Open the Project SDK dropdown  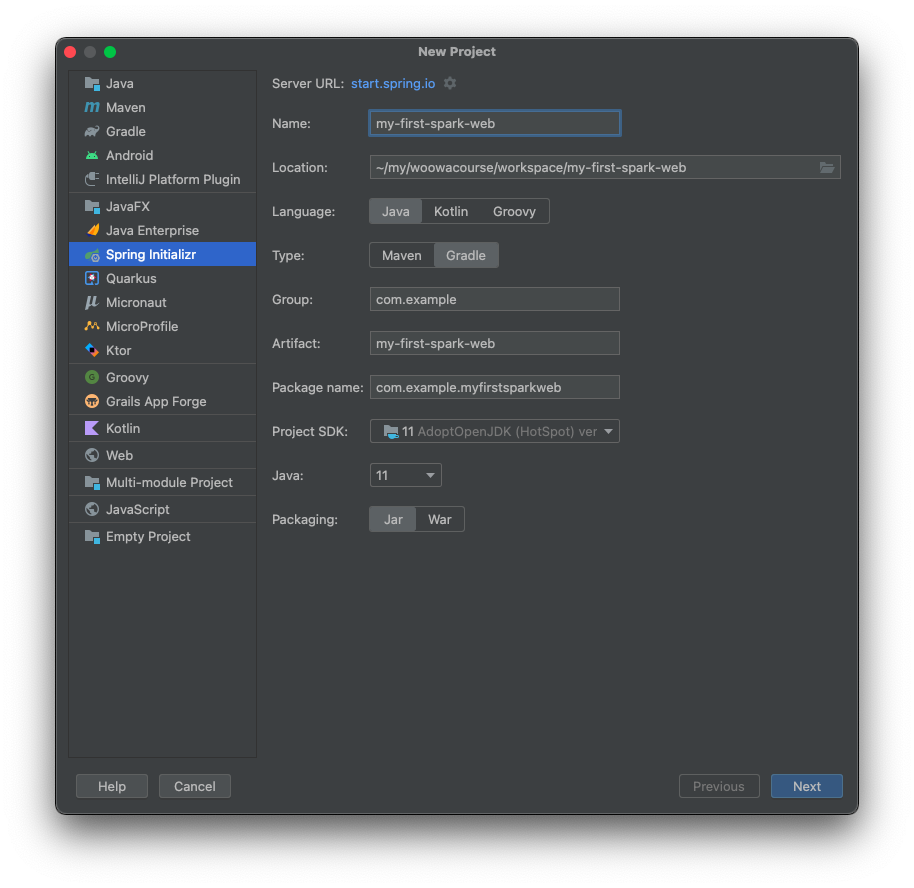click(494, 431)
